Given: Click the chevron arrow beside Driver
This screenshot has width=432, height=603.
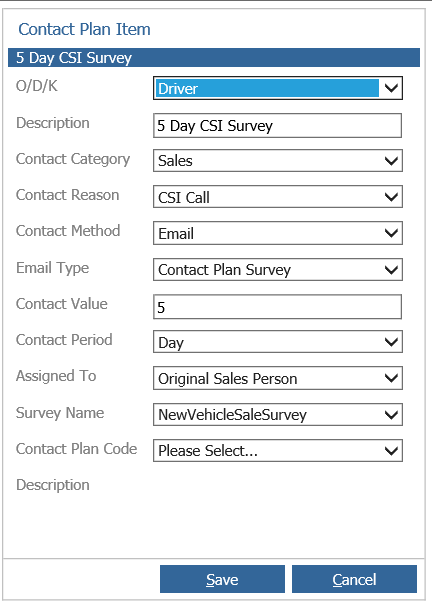Looking at the screenshot, I should (x=391, y=88).
